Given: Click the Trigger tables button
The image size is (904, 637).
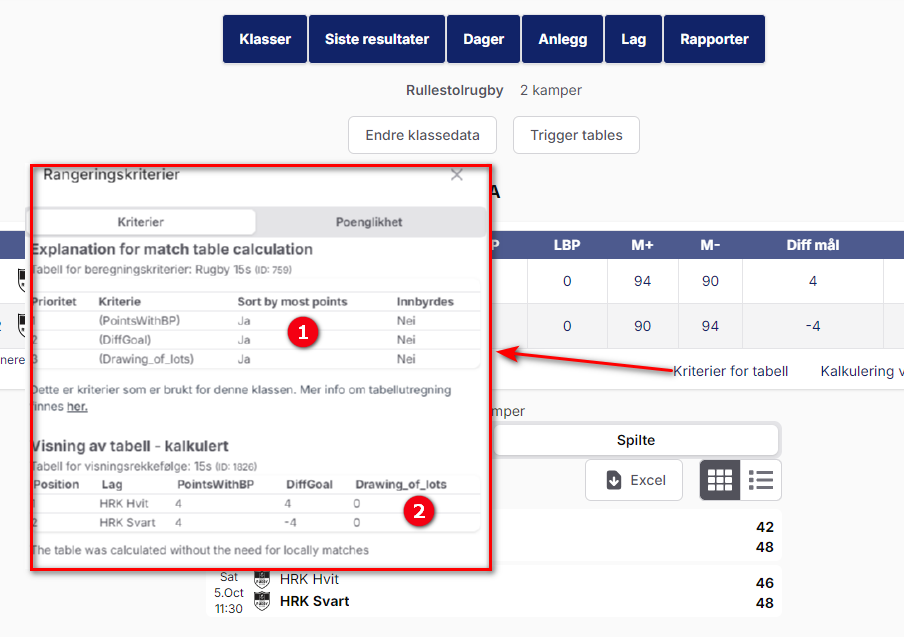Looking at the screenshot, I should (576, 135).
